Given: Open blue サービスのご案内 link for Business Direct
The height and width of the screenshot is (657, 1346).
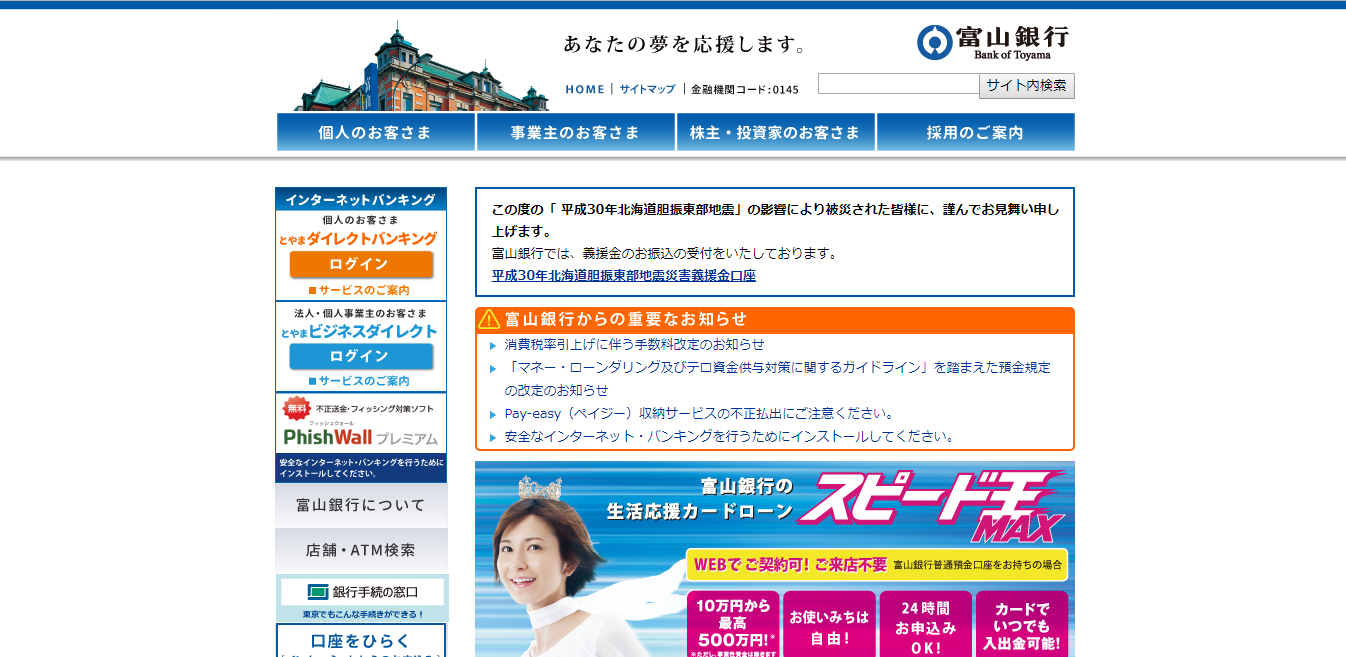Looking at the screenshot, I should coord(359,381).
